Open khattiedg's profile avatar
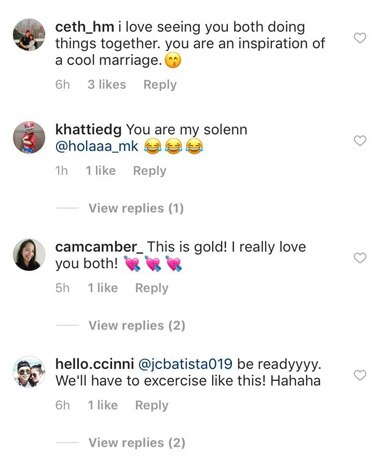This screenshot has height=470, width=378. coord(29,137)
